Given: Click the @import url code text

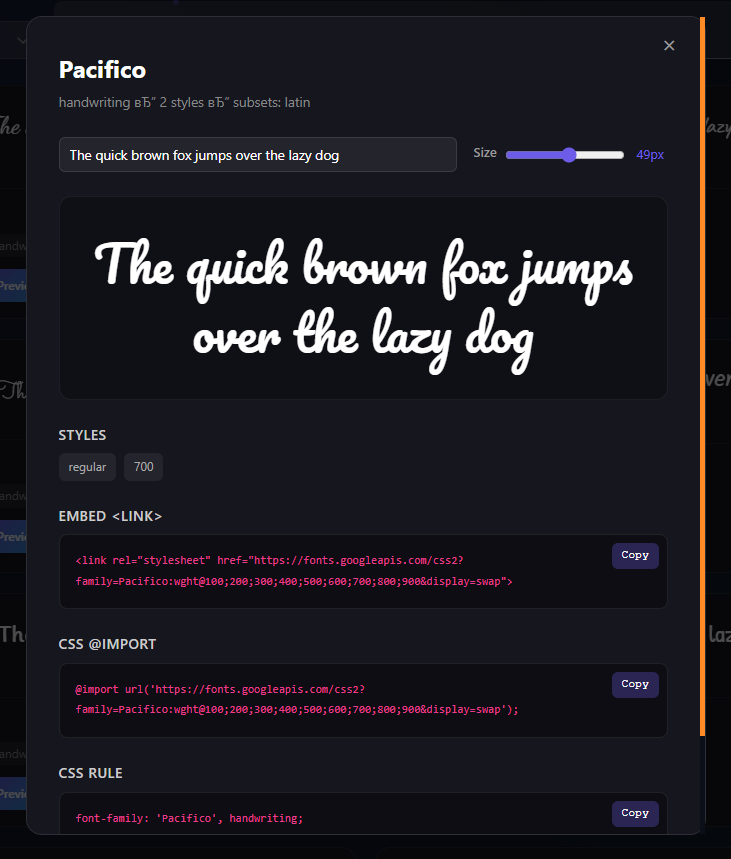Looking at the screenshot, I should point(297,699).
